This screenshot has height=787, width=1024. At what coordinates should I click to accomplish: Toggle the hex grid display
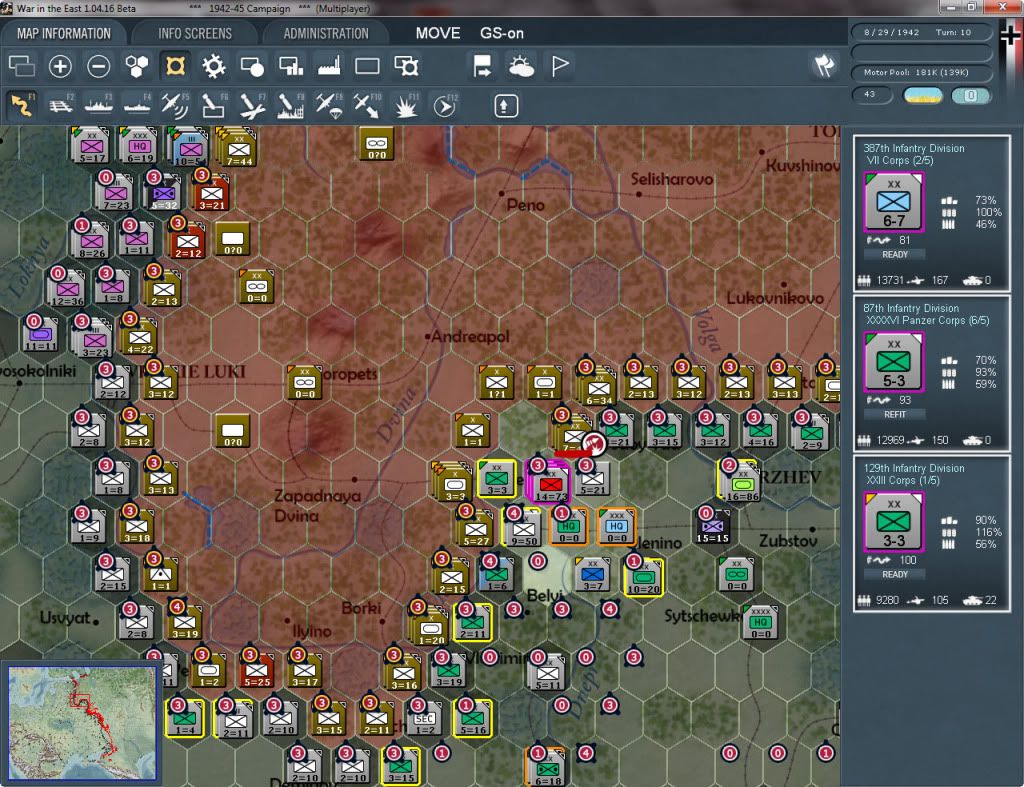137,66
